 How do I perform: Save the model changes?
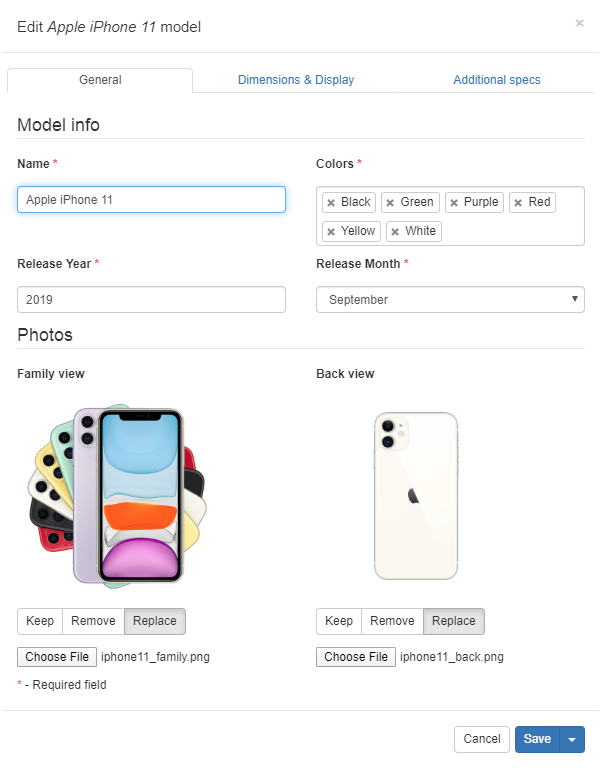(537, 739)
